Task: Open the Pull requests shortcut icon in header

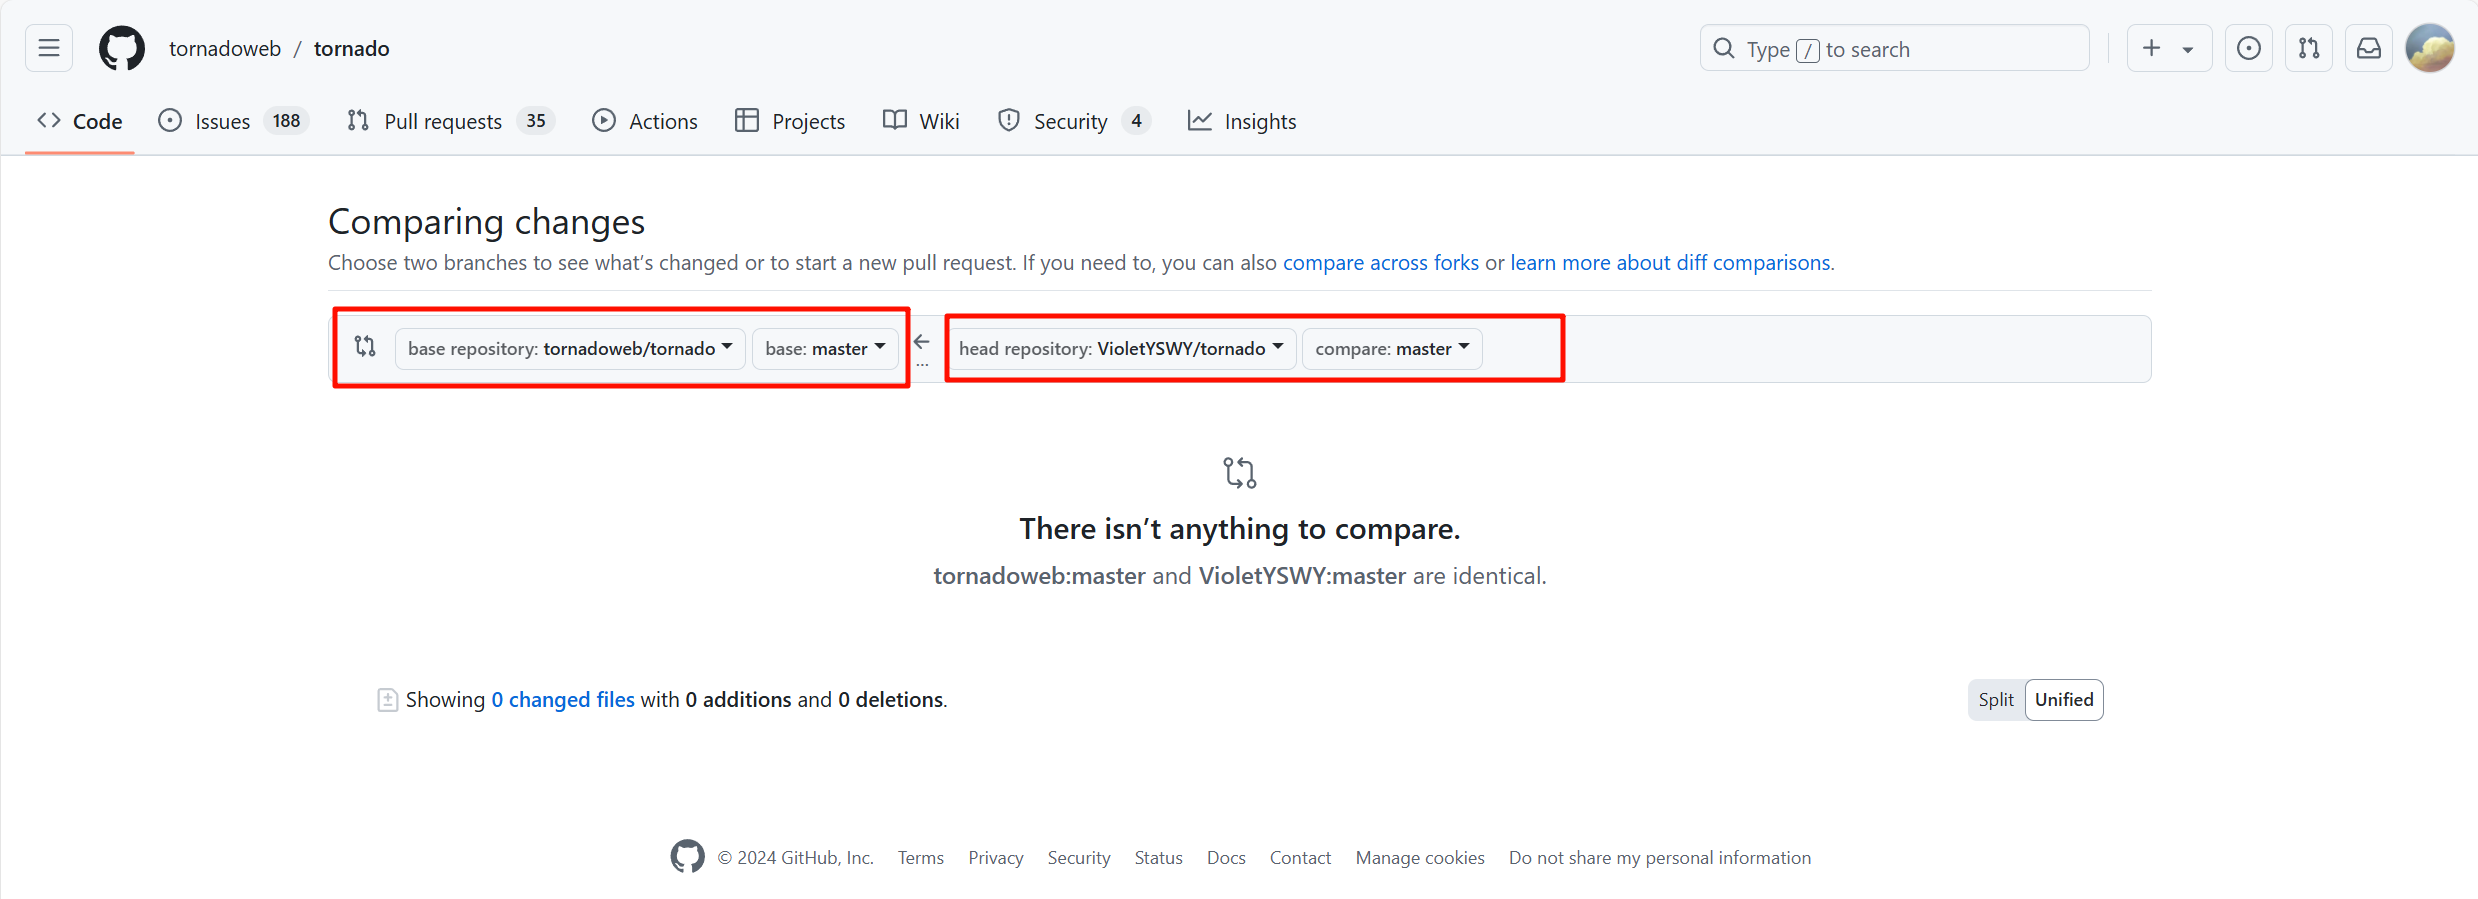Action: [2309, 48]
